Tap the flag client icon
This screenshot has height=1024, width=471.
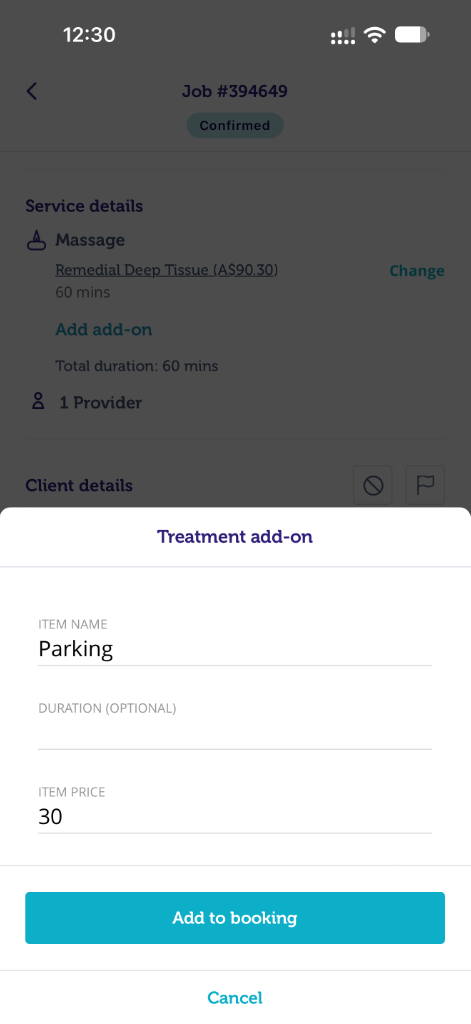[x=425, y=485]
